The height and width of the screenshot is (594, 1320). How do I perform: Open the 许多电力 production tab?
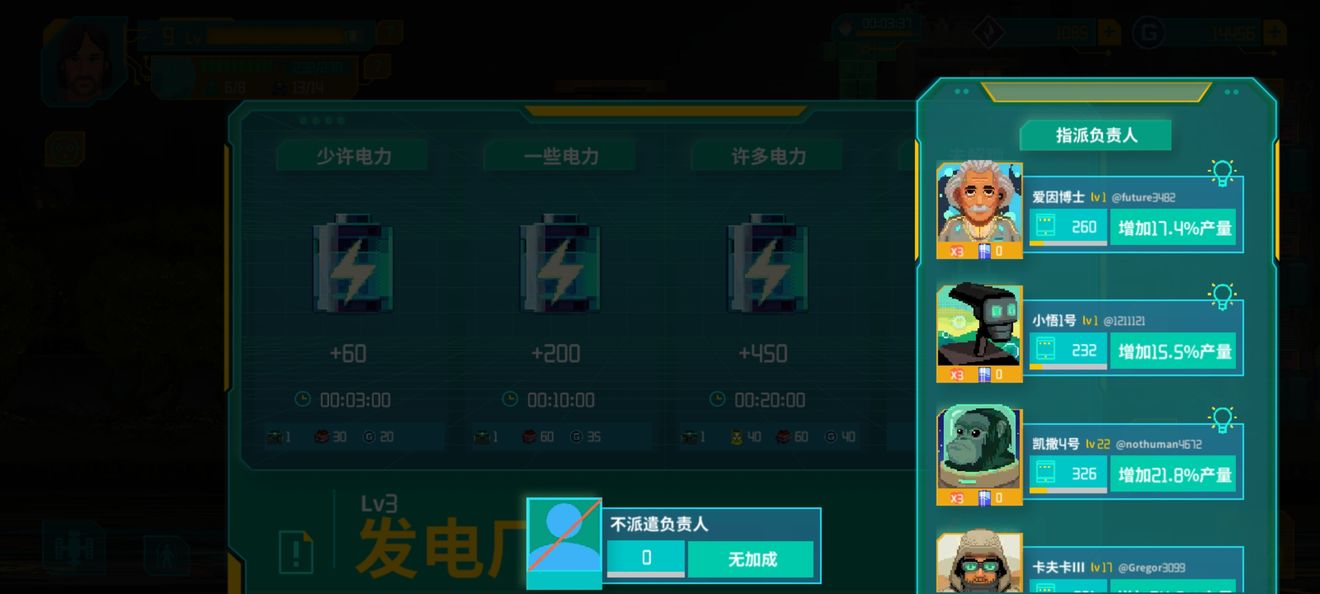click(x=767, y=156)
